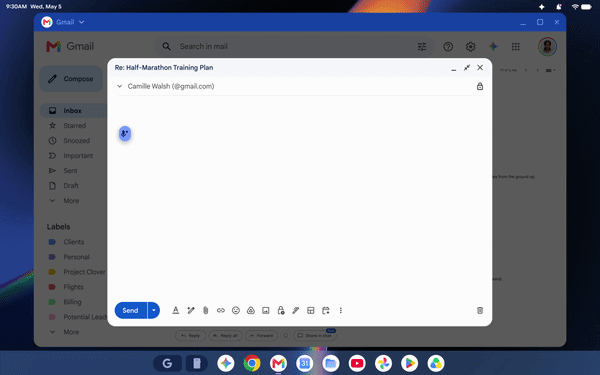This screenshot has height=375, width=600.
Task: Show search options filter icon
Action: tap(422, 47)
